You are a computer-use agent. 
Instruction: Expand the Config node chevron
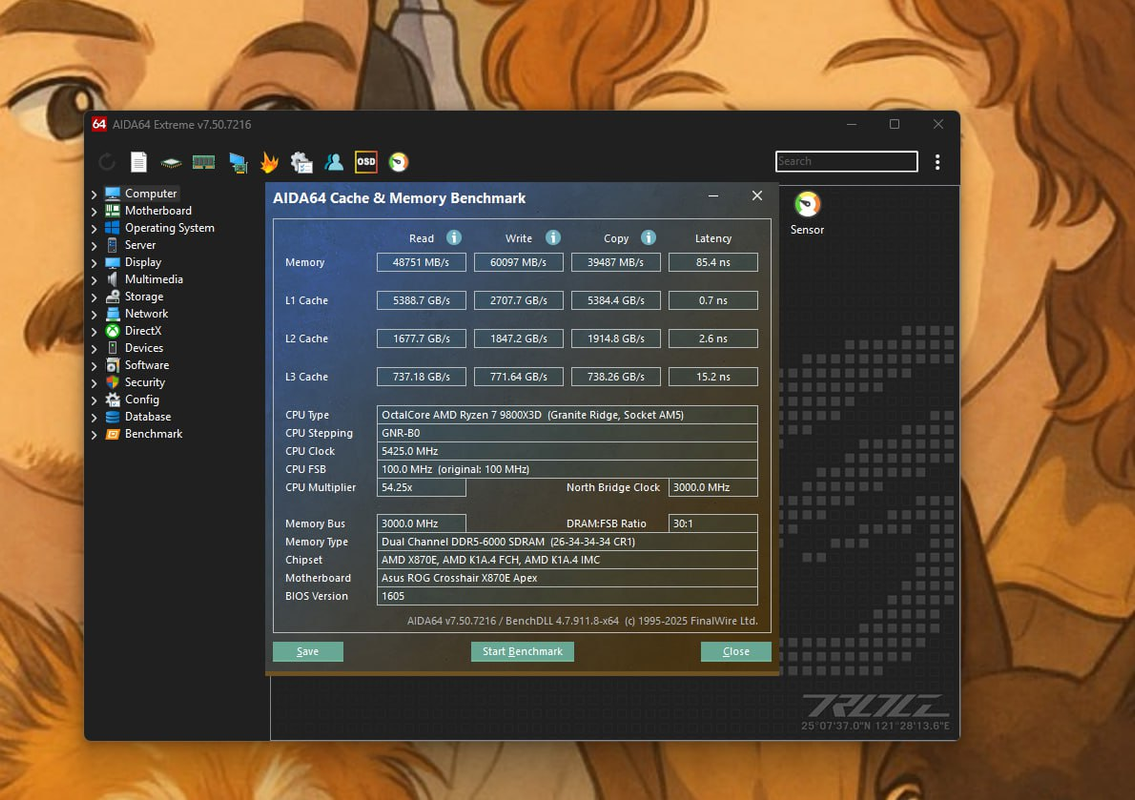click(x=94, y=400)
